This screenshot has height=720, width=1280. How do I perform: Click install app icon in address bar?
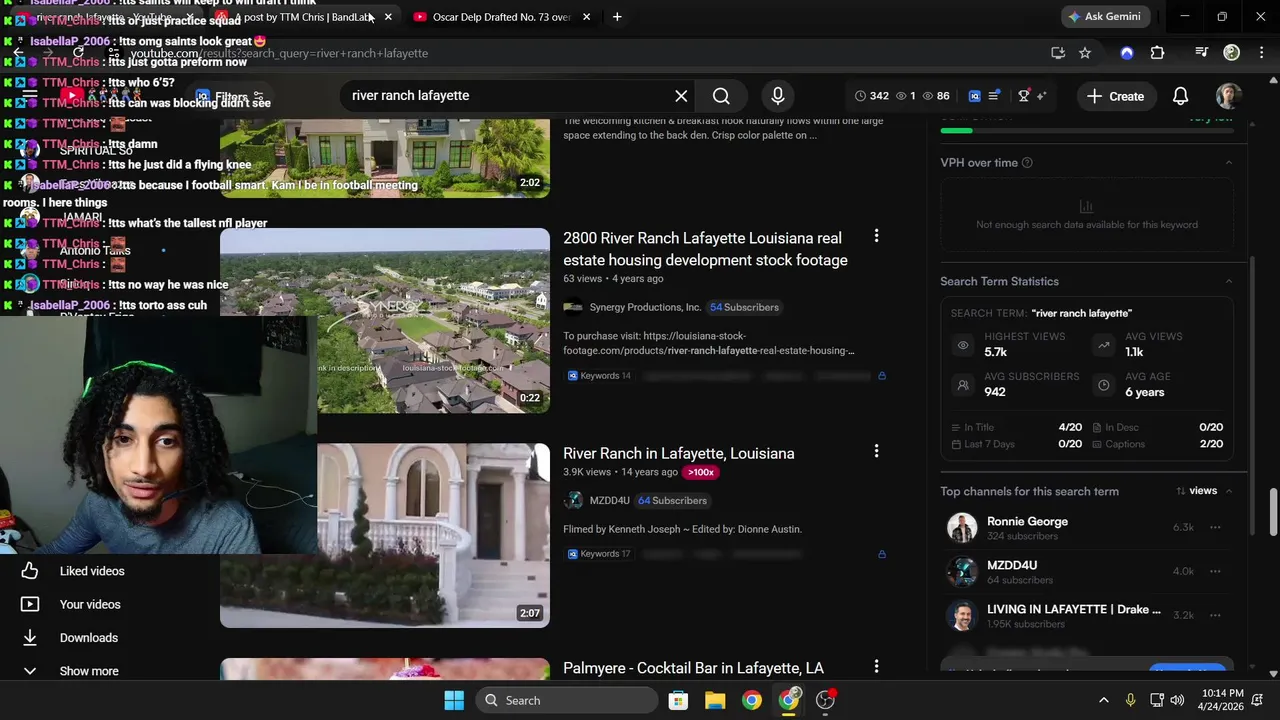(x=1058, y=53)
